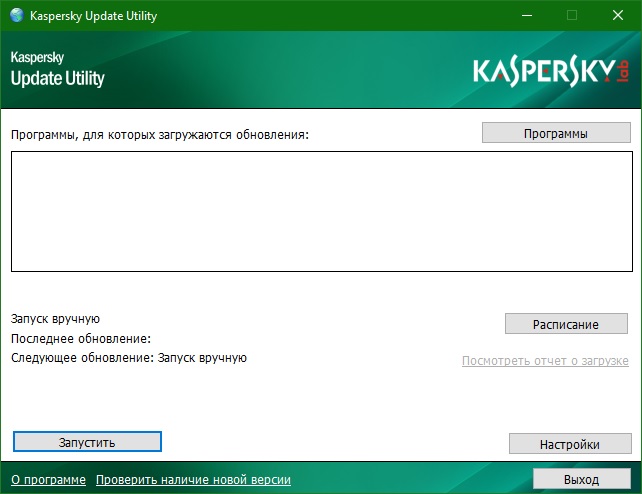The height and width of the screenshot is (494, 642).
Task: Select the 'Программы, для которых загружаются обновления:' label
Action: point(160,134)
